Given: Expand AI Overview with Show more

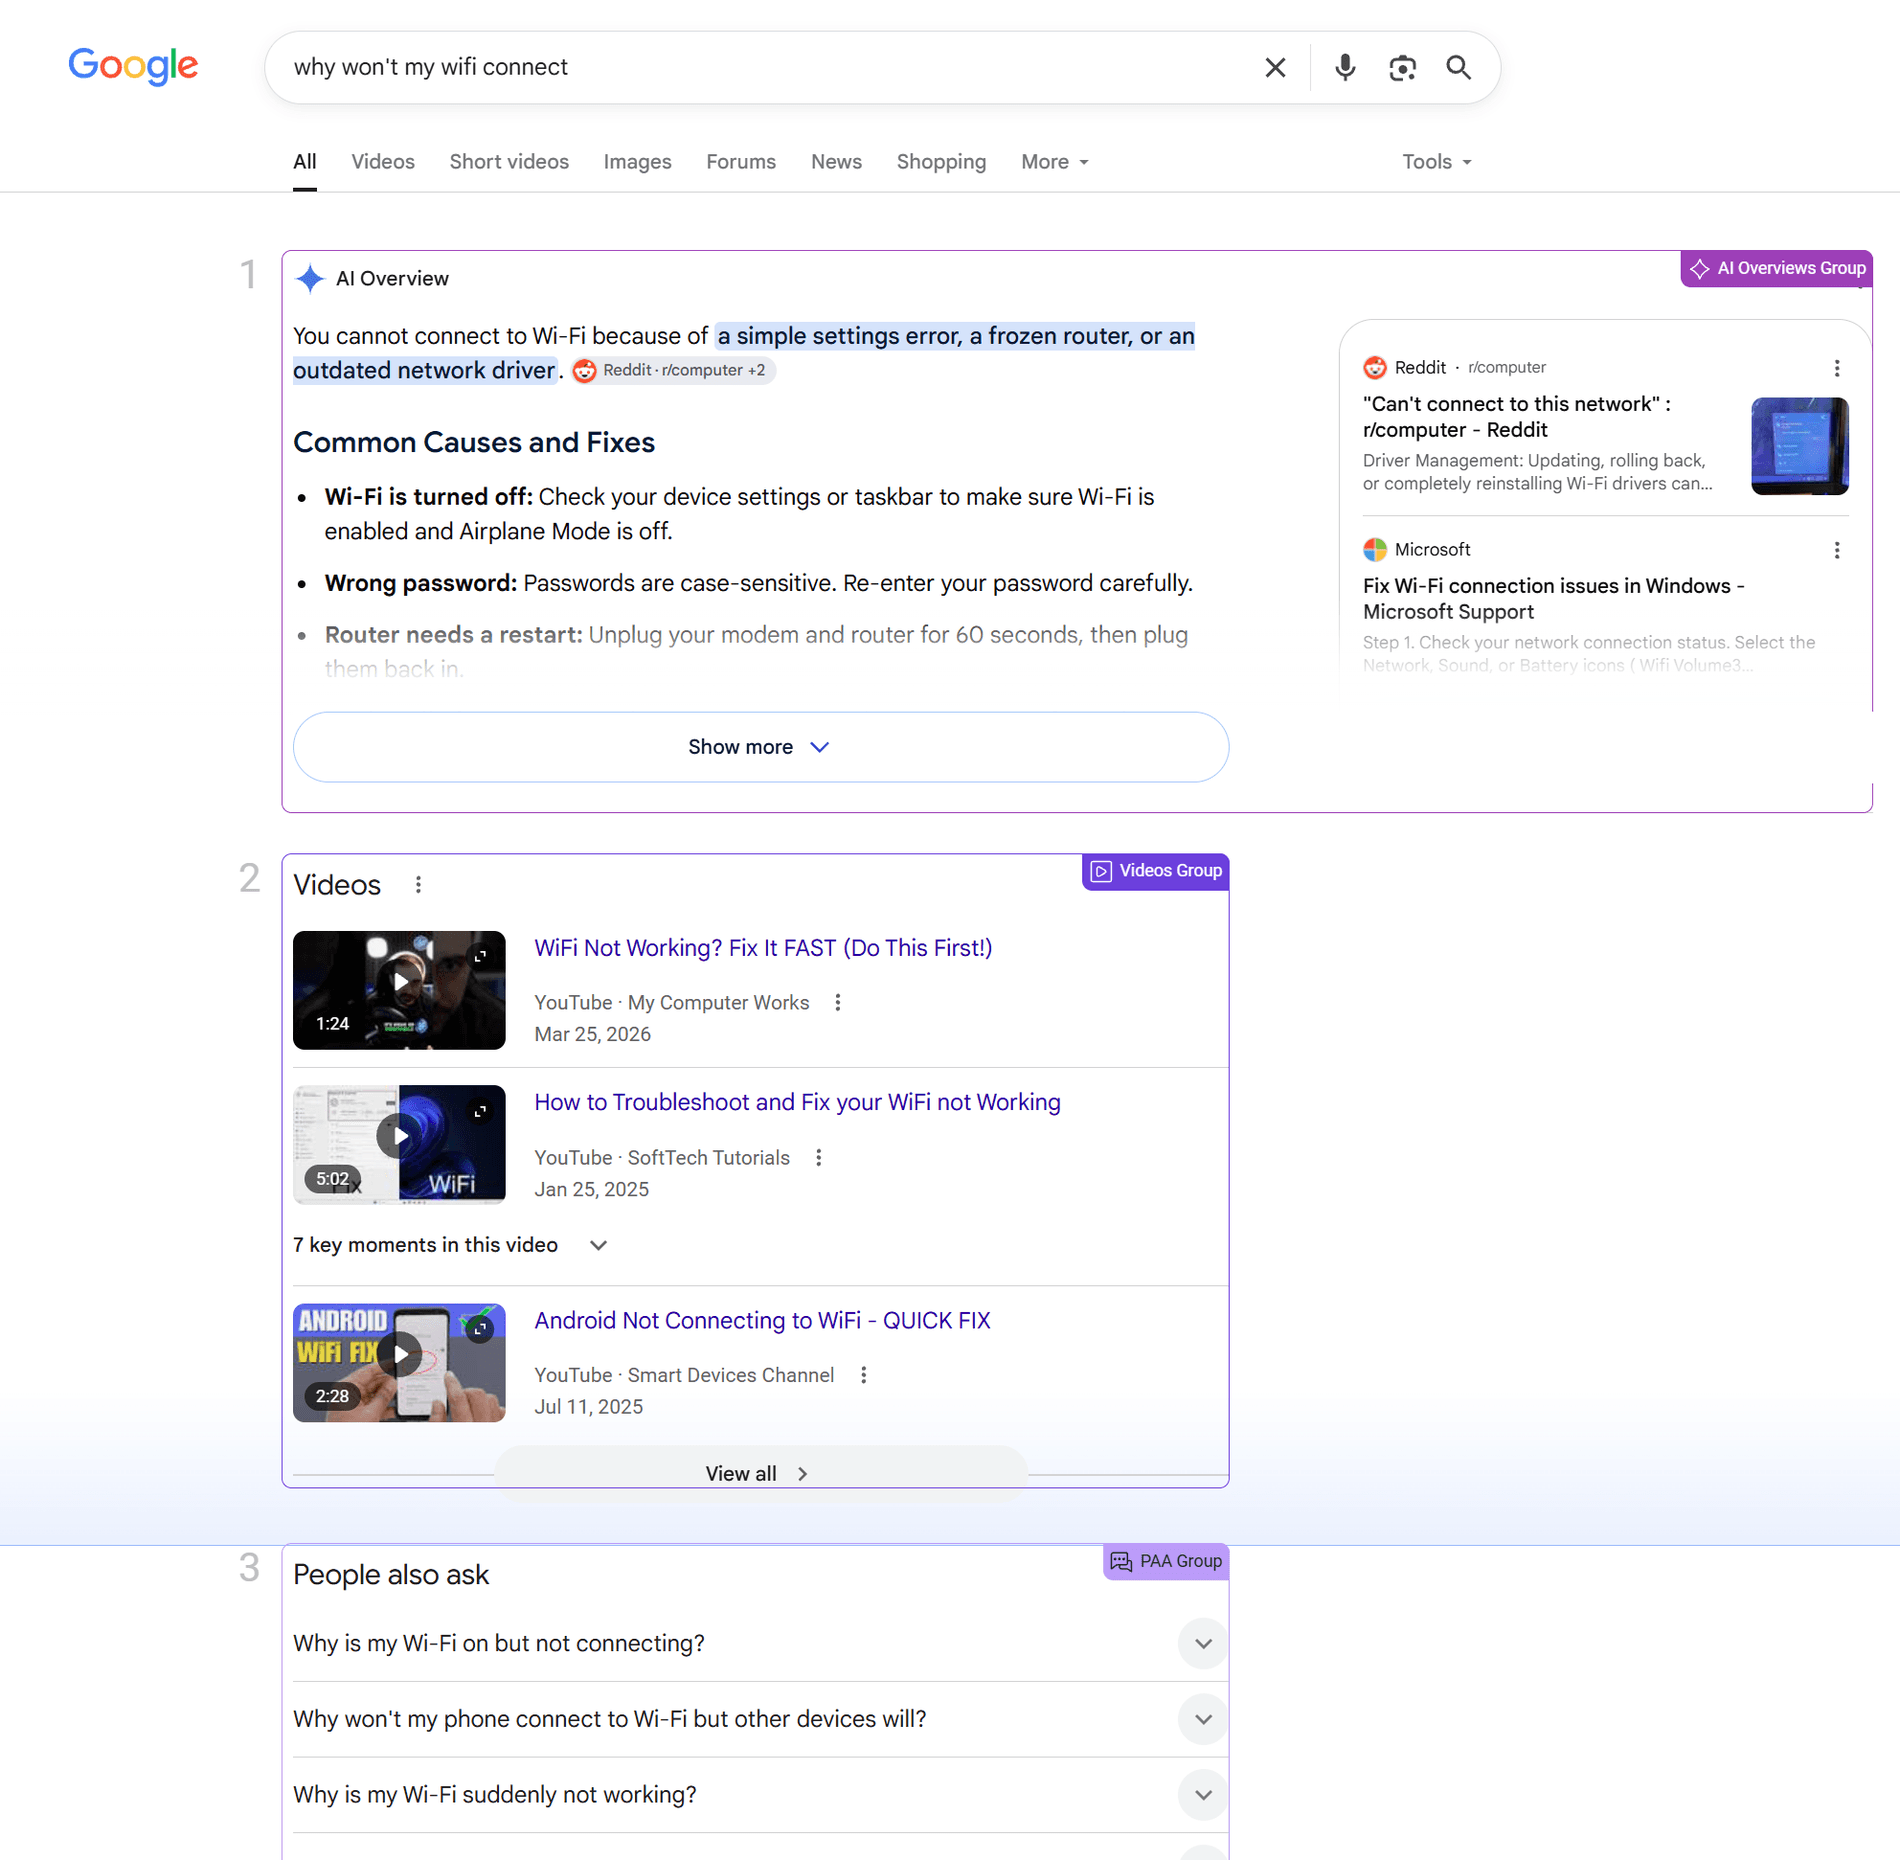Looking at the screenshot, I should pyautogui.click(x=760, y=747).
